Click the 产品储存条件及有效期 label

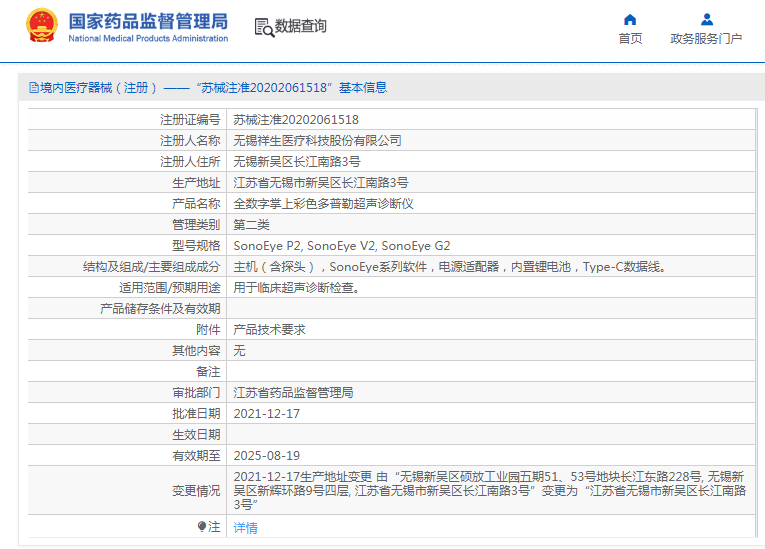(x=160, y=308)
